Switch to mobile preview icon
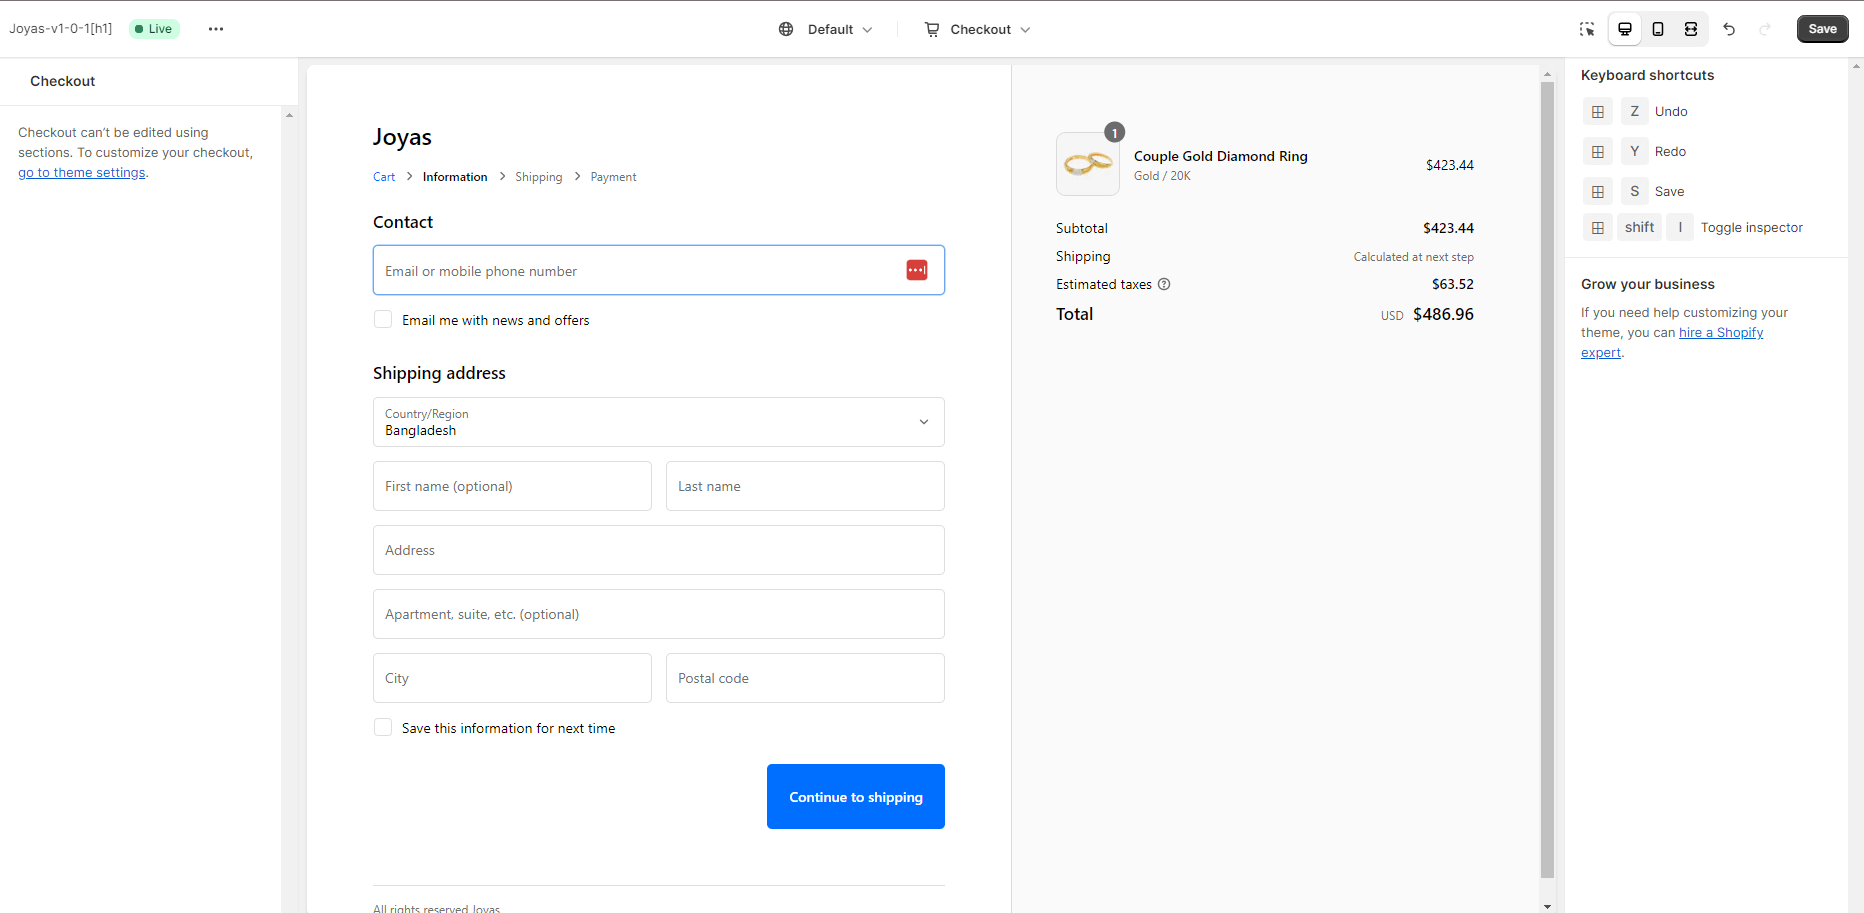 pyautogui.click(x=1658, y=29)
